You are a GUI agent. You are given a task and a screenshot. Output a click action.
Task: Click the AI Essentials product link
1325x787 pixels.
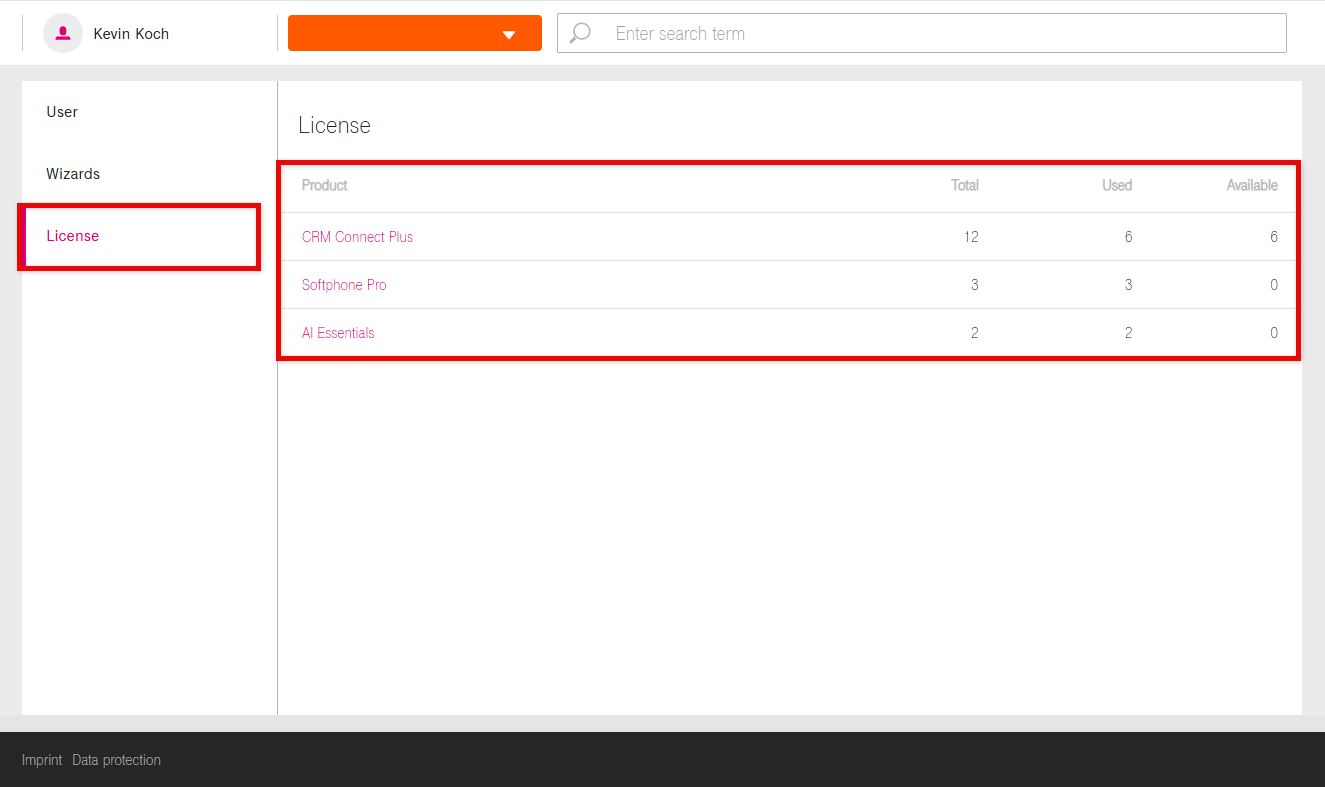point(338,333)
